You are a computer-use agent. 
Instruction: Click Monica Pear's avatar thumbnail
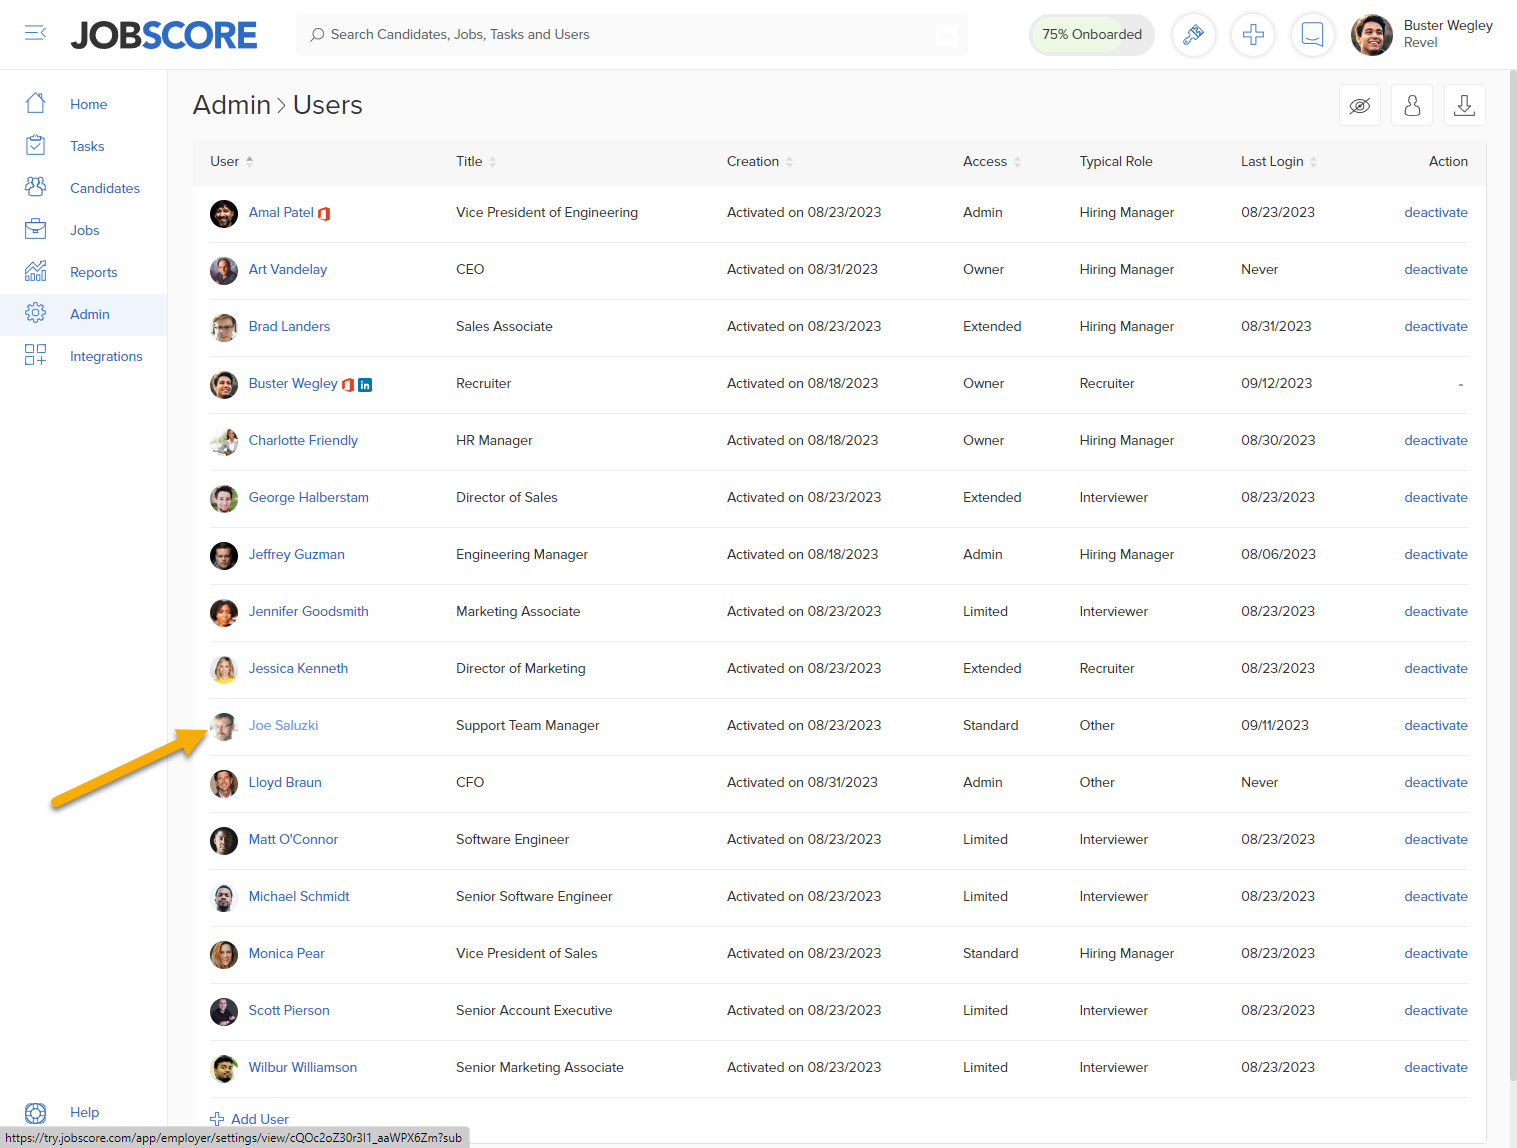224,955
